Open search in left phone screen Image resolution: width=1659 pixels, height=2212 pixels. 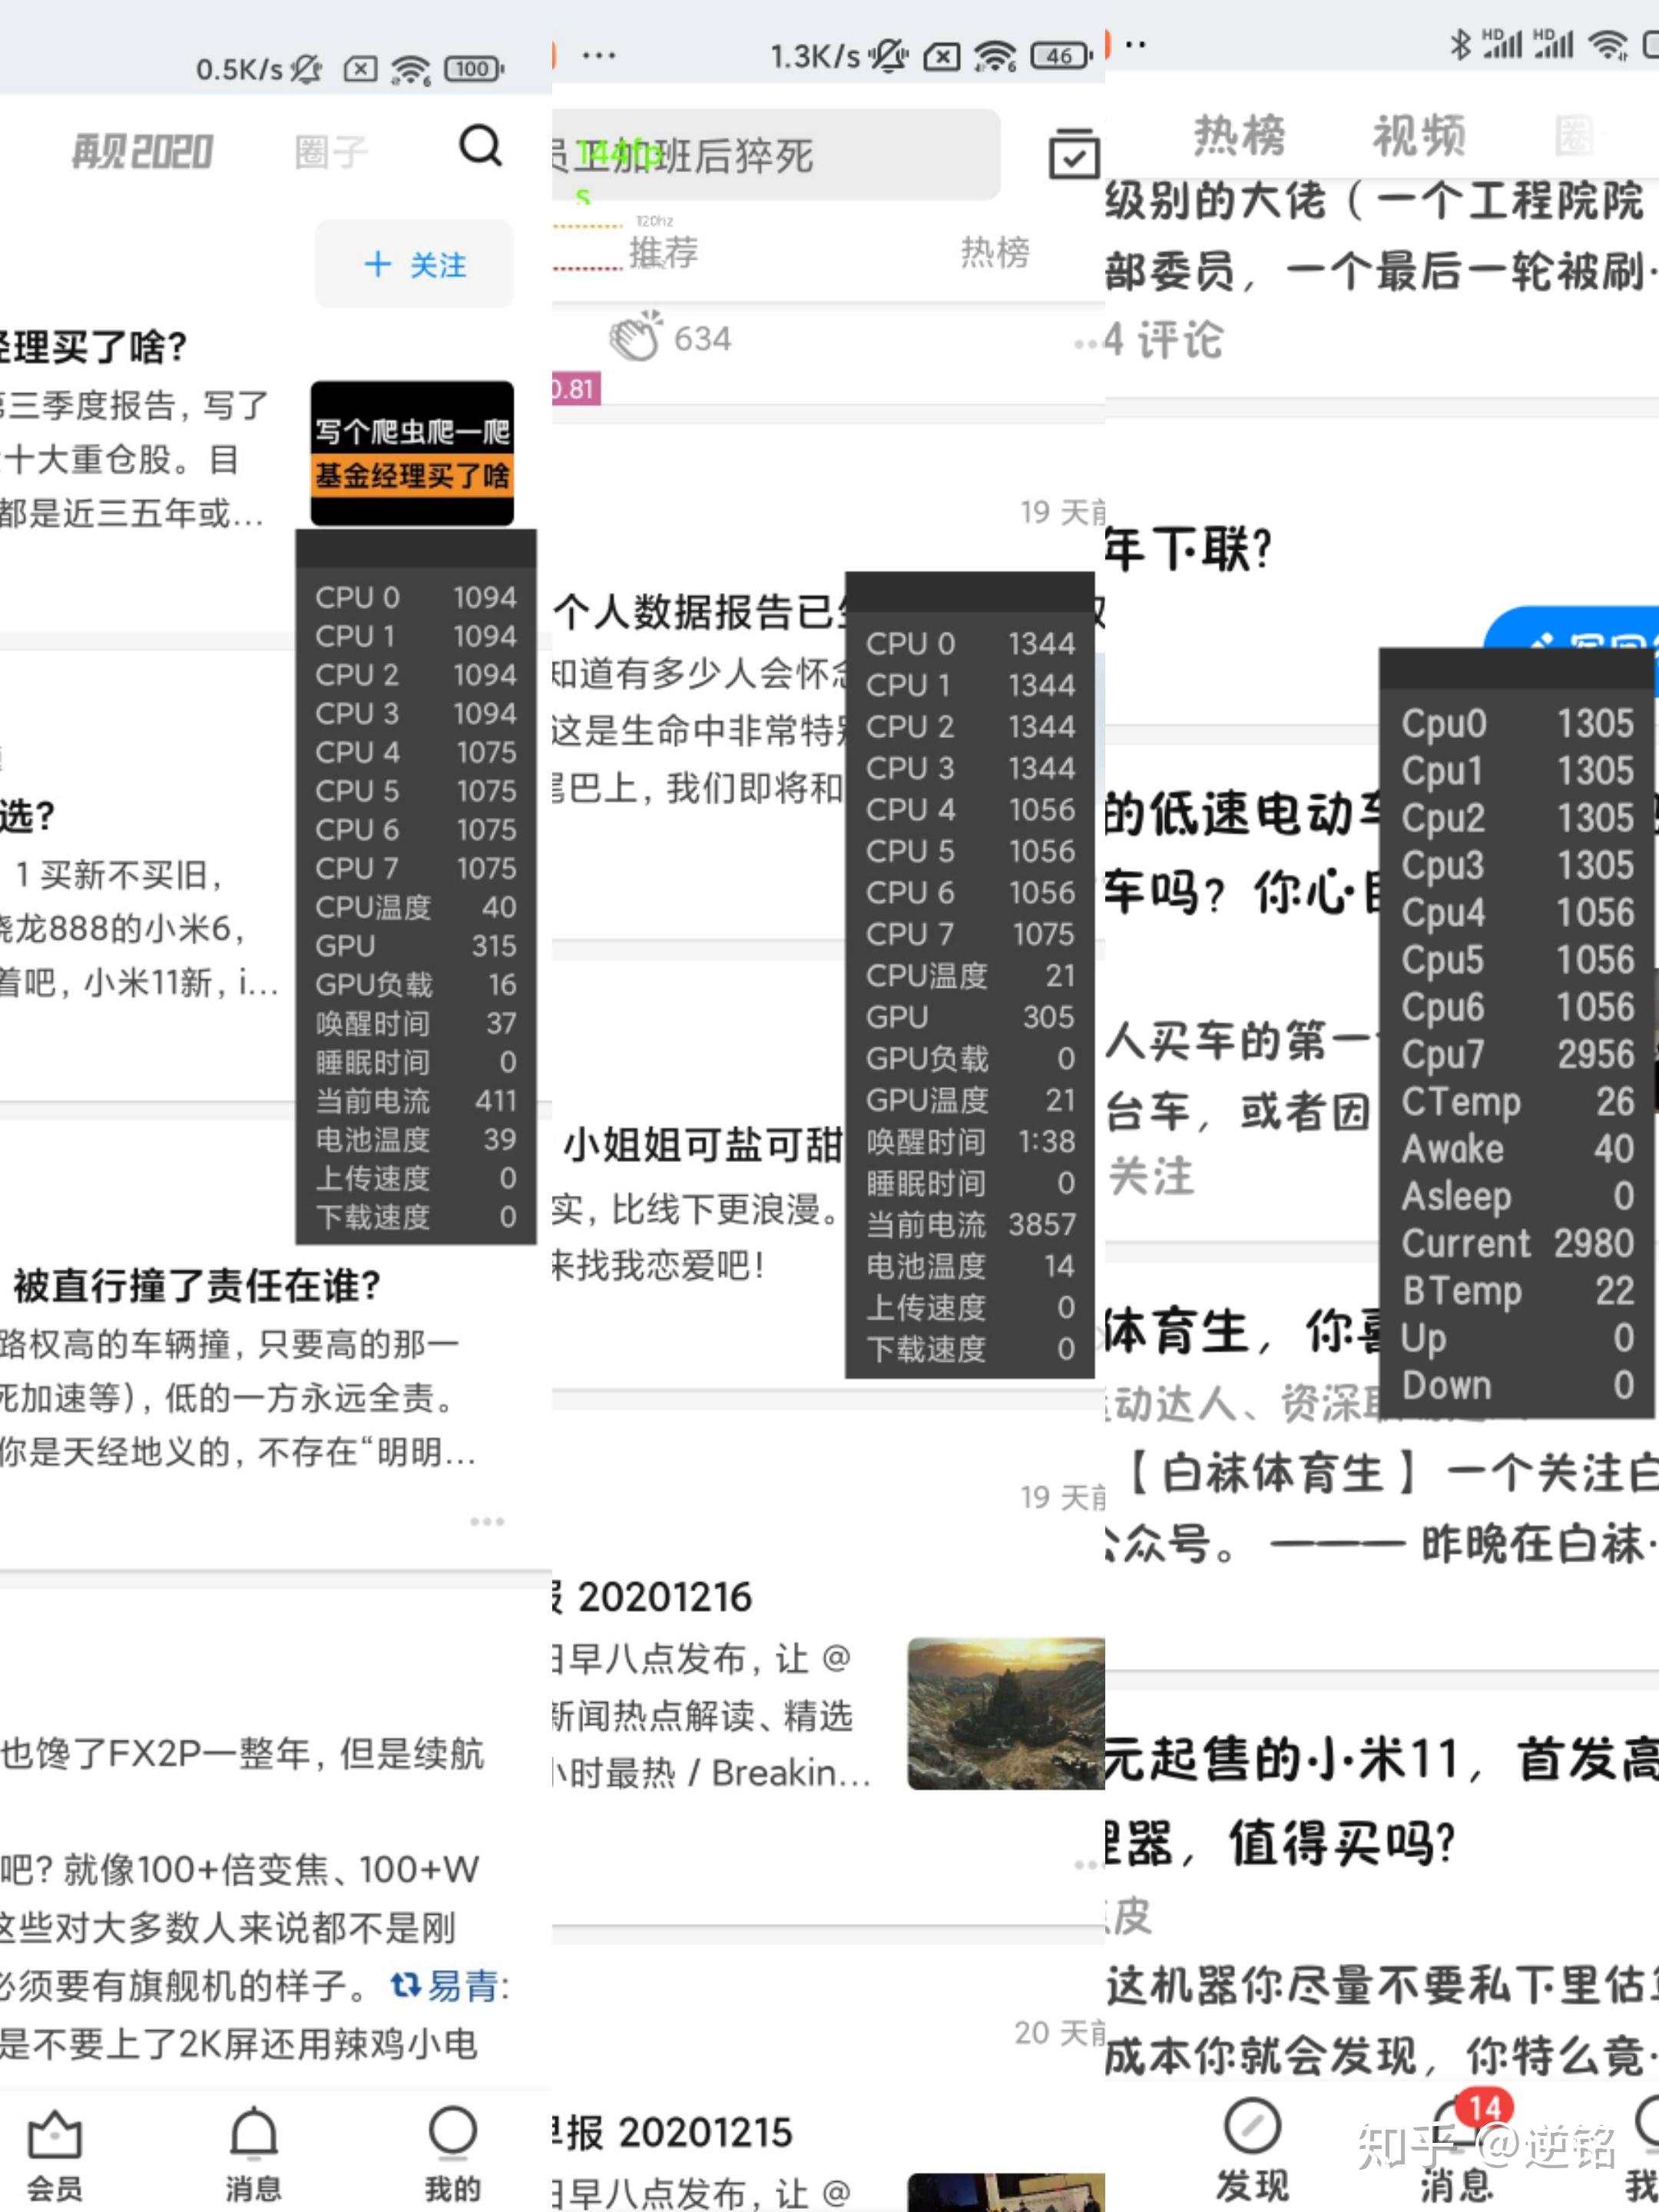(x=480, y=147)
